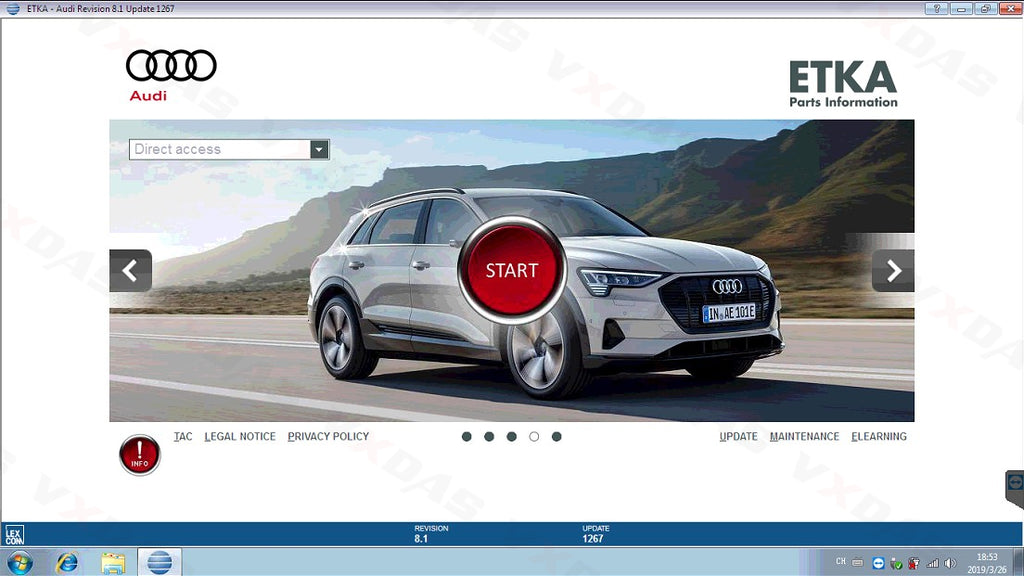
Task: Open the TAC link
Action: tap(183, 437)
